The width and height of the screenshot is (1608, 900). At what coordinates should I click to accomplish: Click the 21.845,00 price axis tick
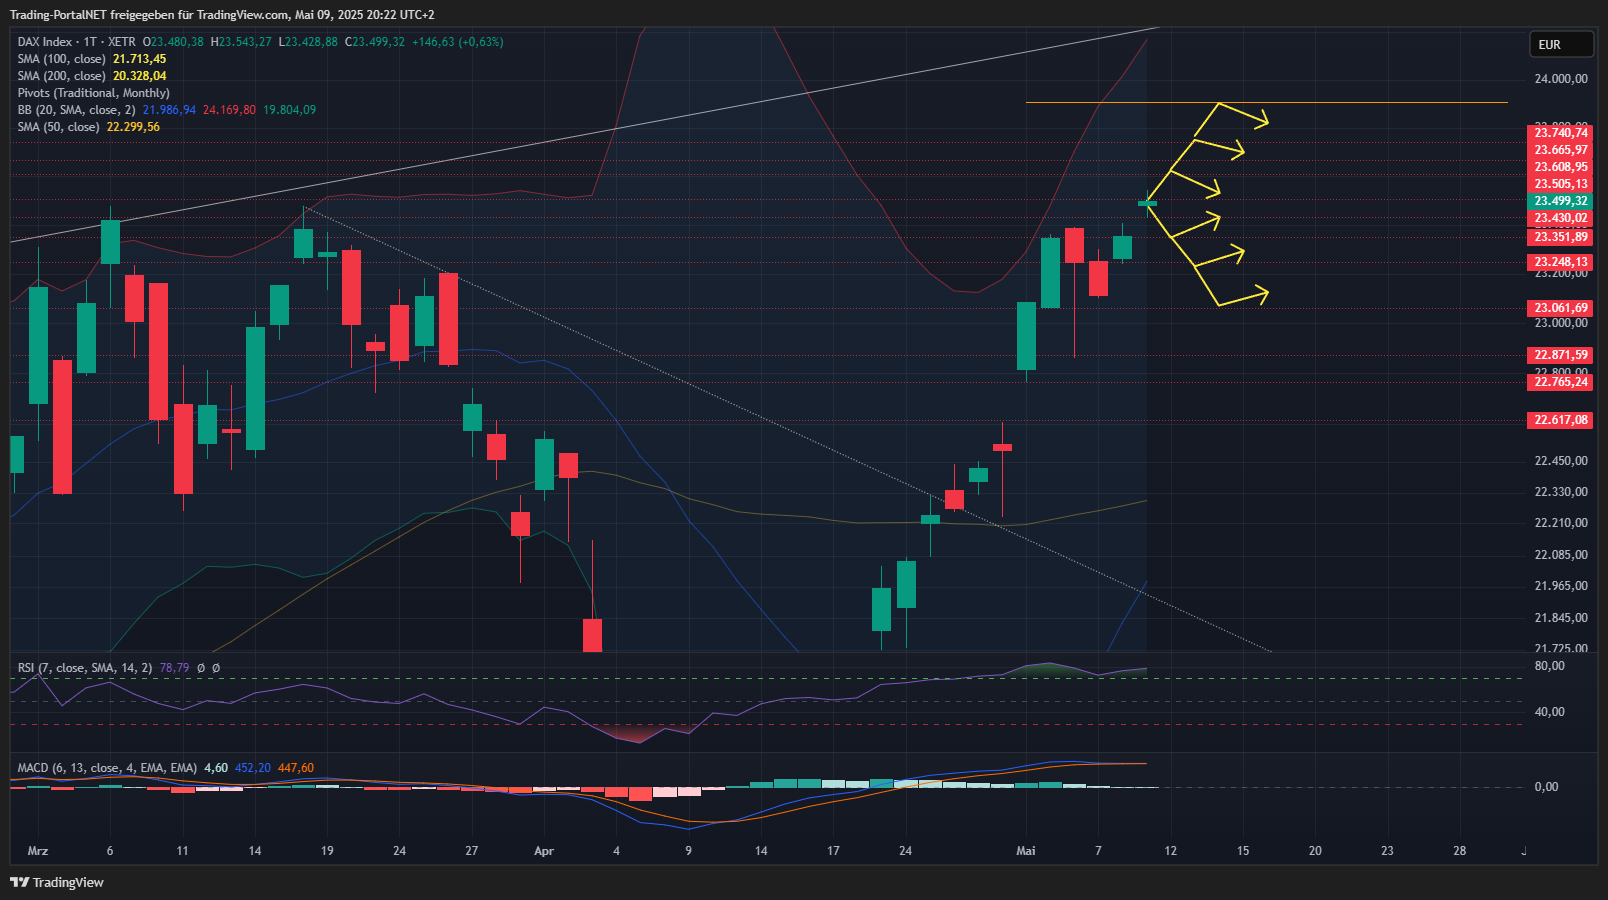click(x=1561, y=618)
